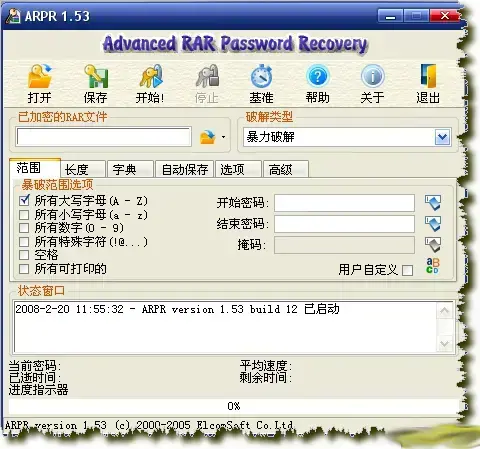The height and width of the screenshot is (449, 480).
Task: Run the 基准 benchmark stopwatch icon
Action: pos(262,76)
